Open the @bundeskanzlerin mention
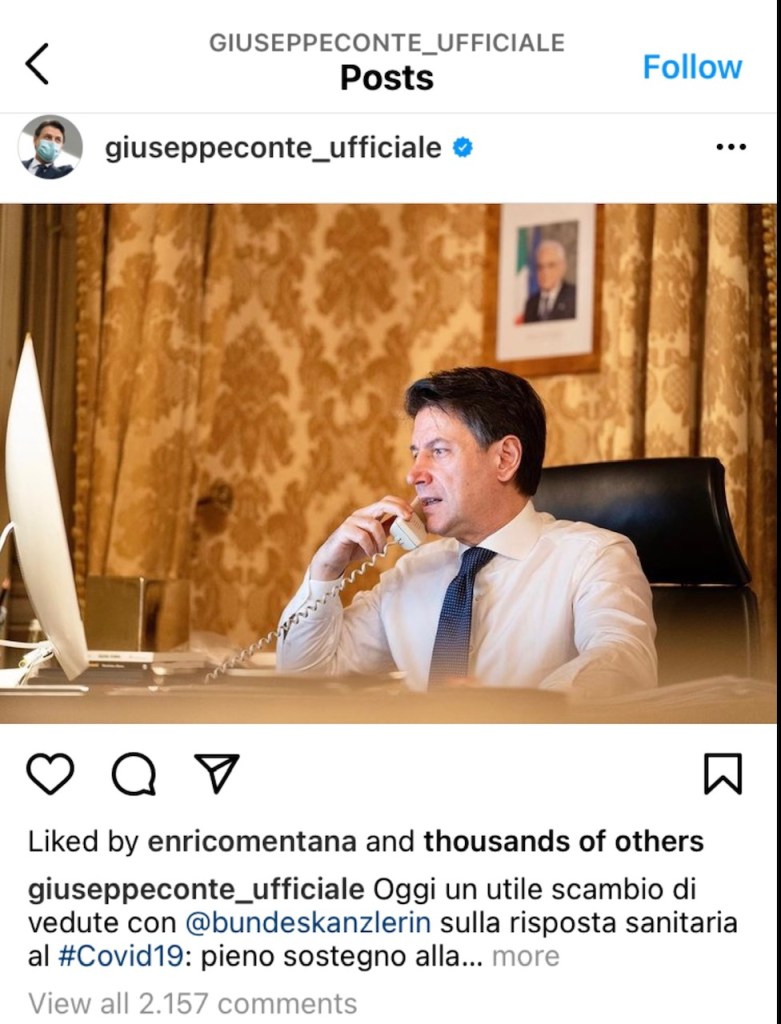The height and width of the screenshot is (1024, 781). [x=308, y=923]
